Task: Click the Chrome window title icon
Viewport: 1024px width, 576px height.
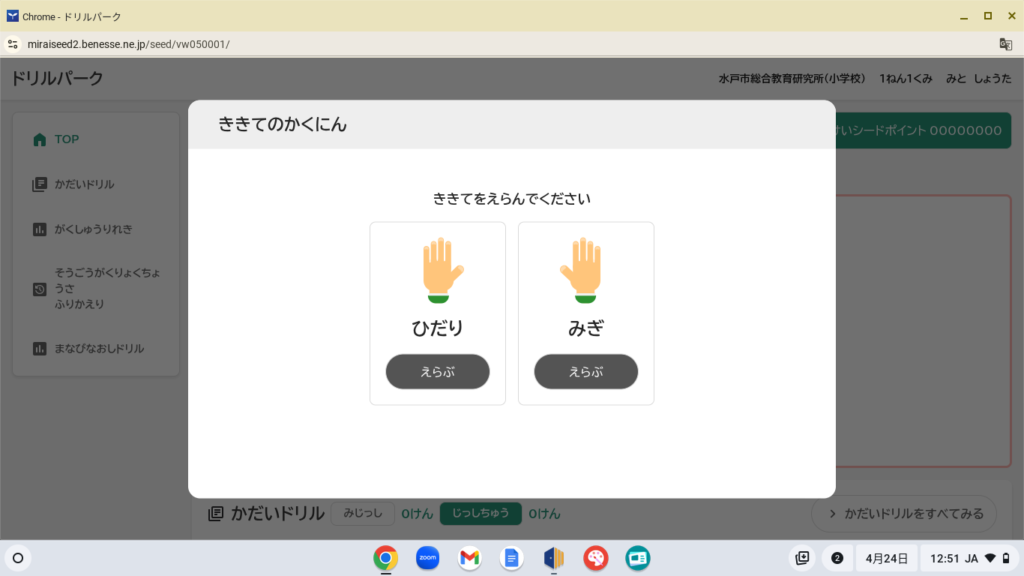Action: (12, 16)
